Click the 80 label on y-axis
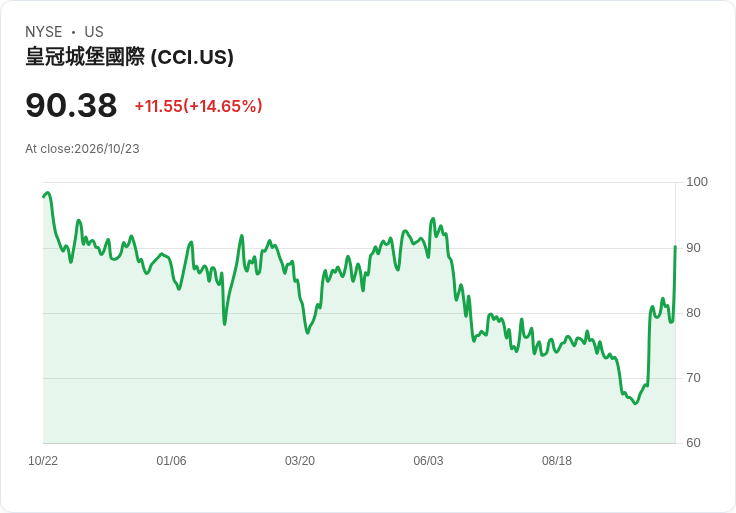Screen dimensions: 736x513 [693, 313]
